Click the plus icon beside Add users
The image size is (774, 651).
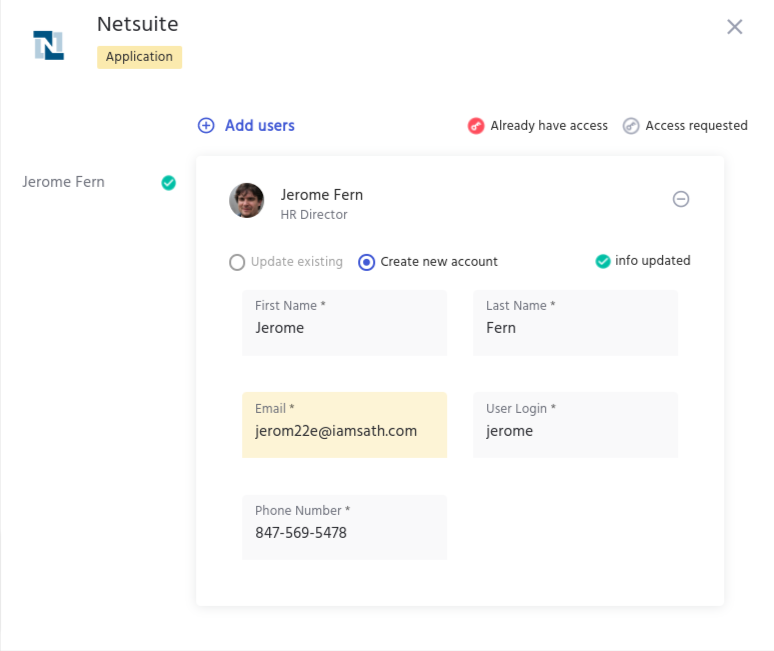206,125
